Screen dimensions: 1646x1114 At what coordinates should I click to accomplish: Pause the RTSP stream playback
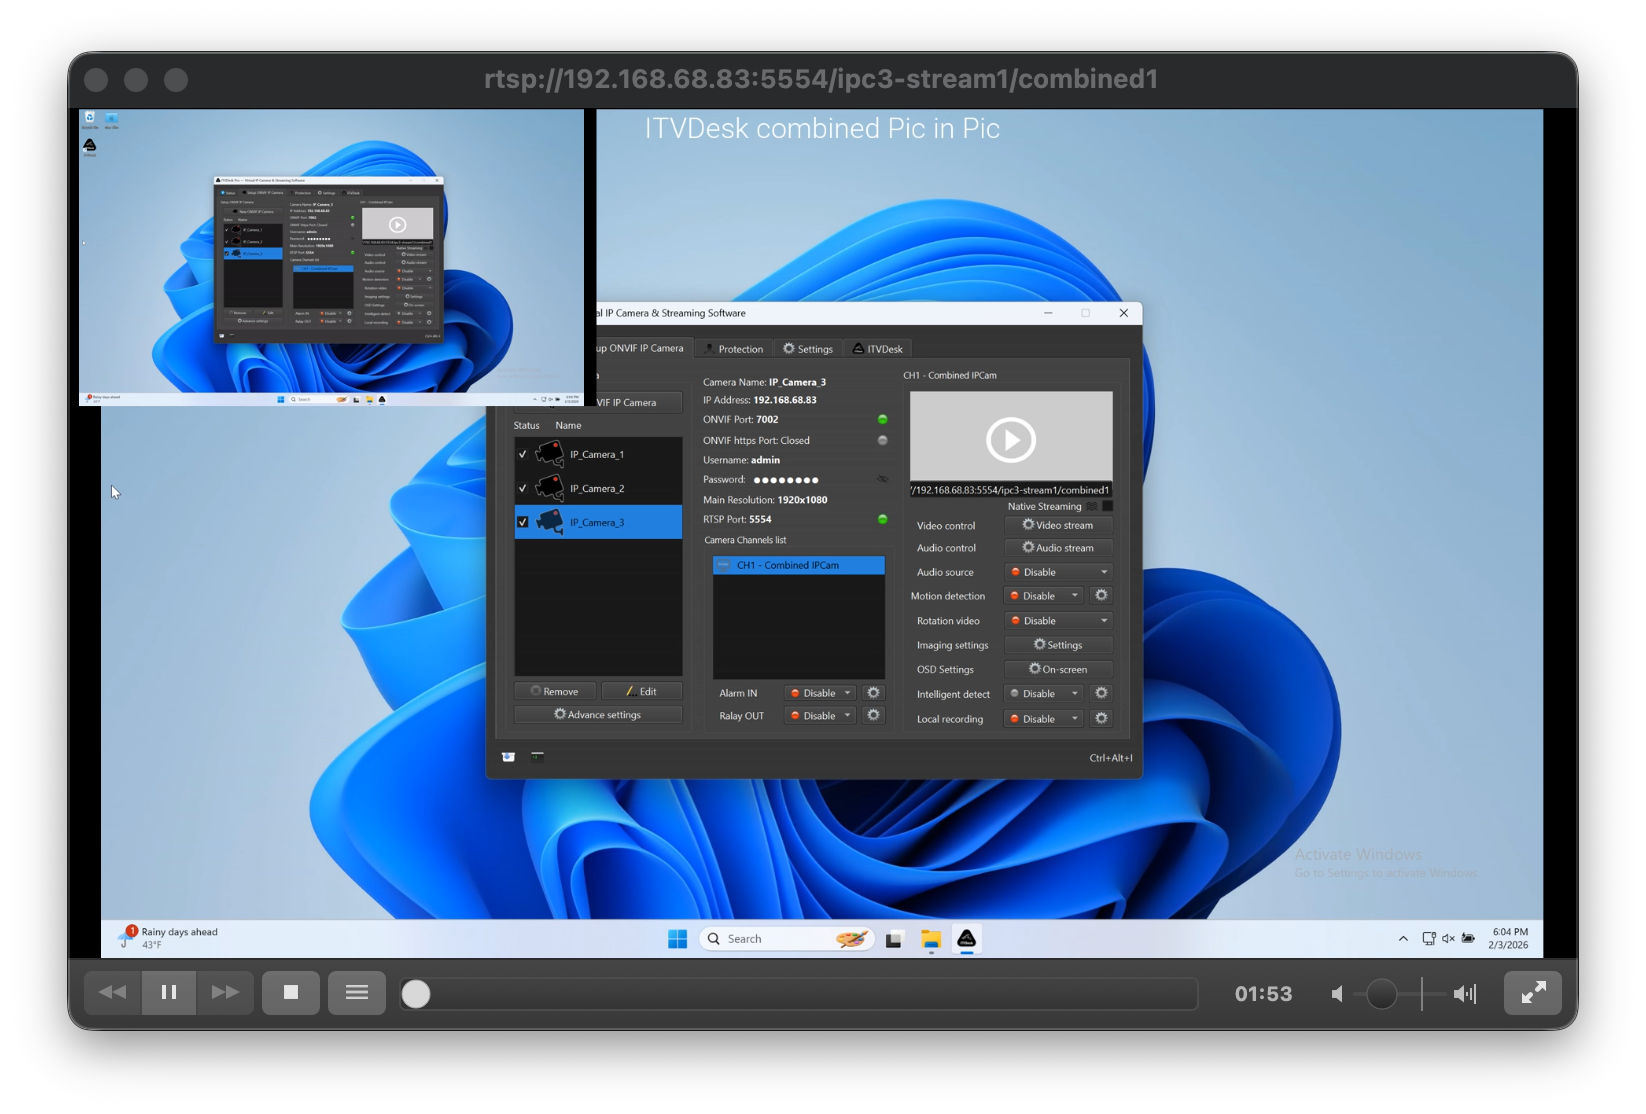point(169,993)
